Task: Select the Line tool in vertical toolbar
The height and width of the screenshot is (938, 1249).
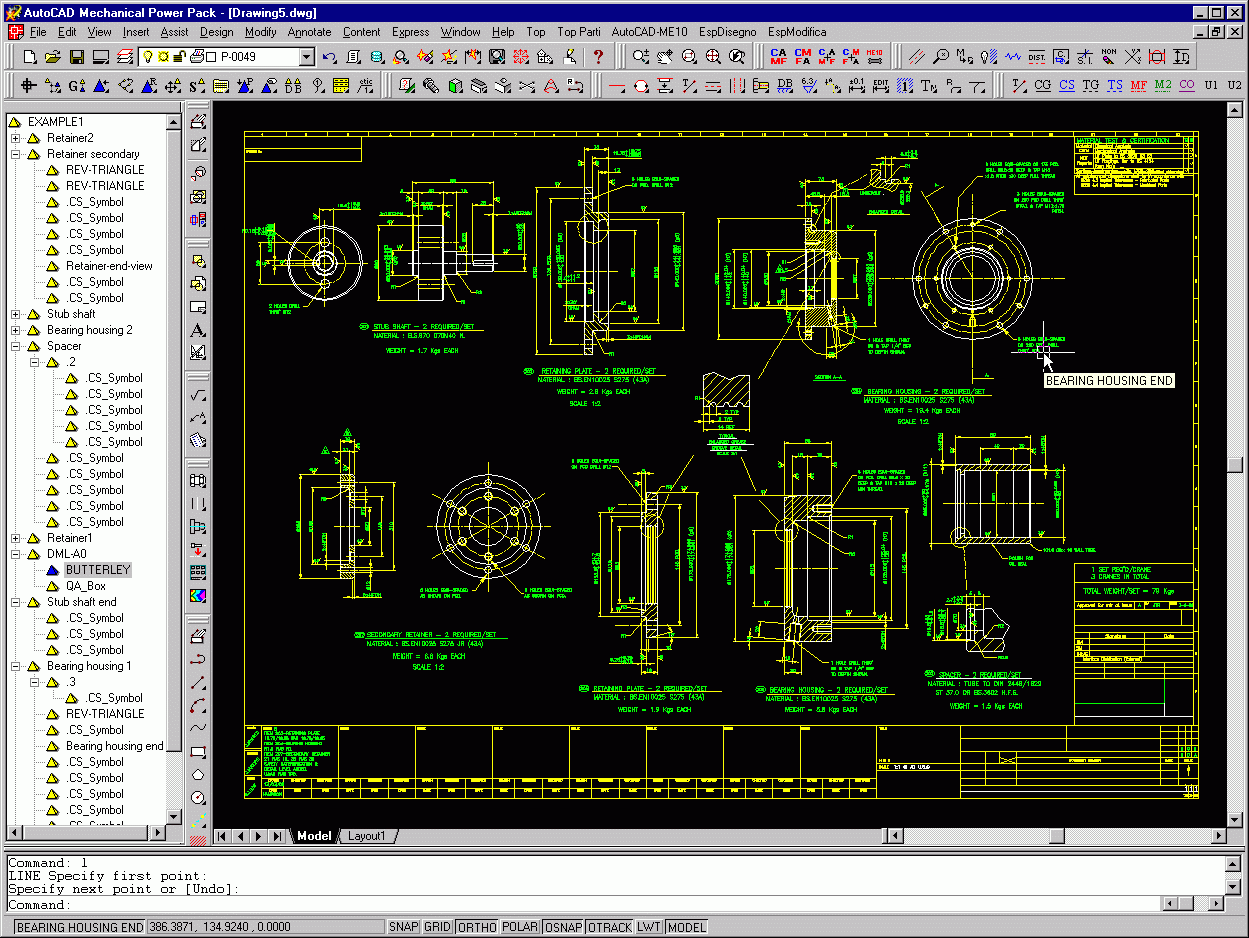Action: [198, 683]
